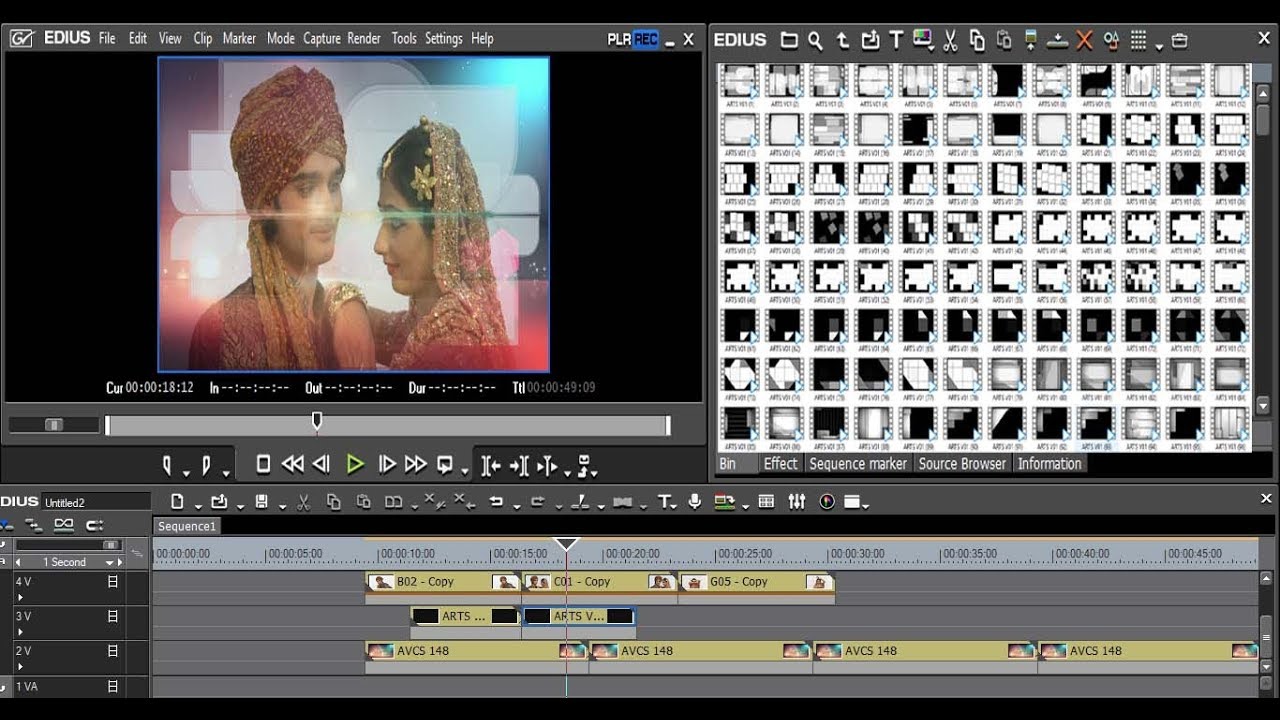This screenshot has width=1280, height=720.
Task: Click the Redo arrow on timeline toolbar
Action: point(537,502)
